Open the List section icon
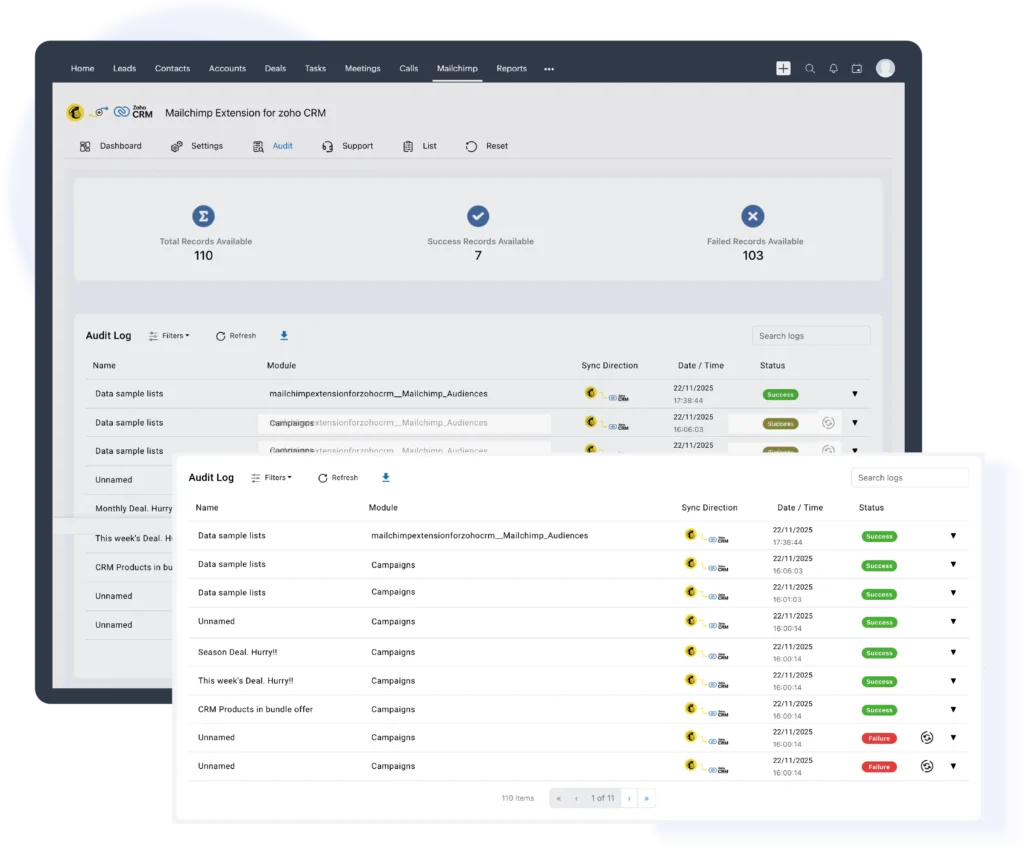 coord(409,145)
